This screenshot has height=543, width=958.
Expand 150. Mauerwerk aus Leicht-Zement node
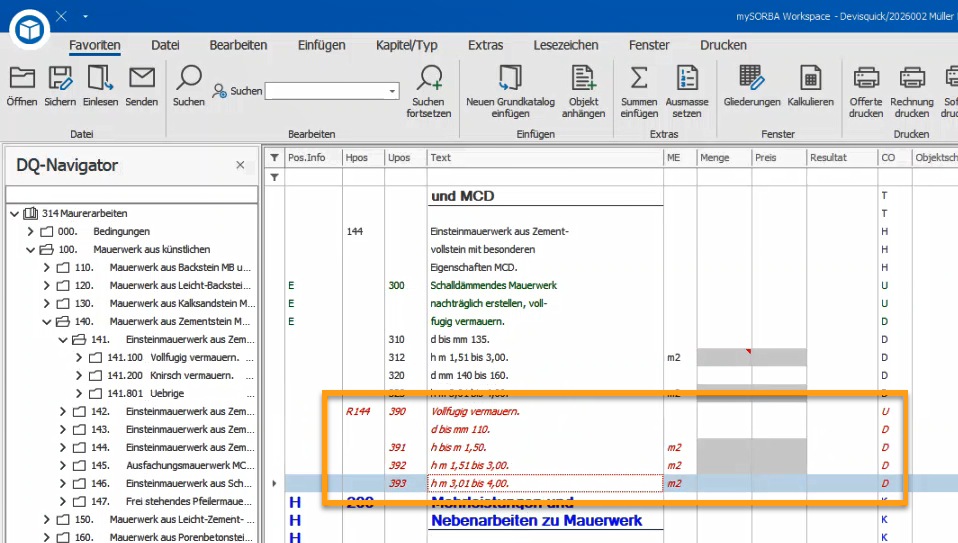pos(46,519)
